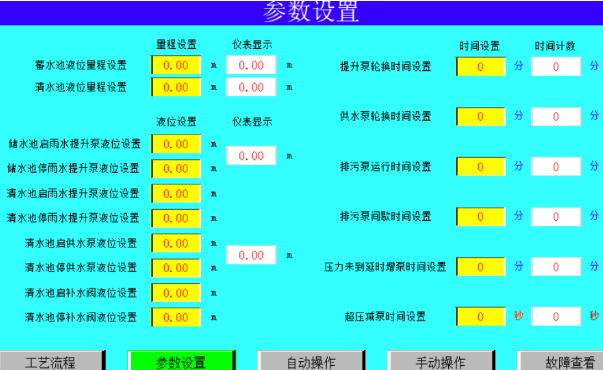Set the 排污泵运行时间设置 yellow time field

(480, 167)
